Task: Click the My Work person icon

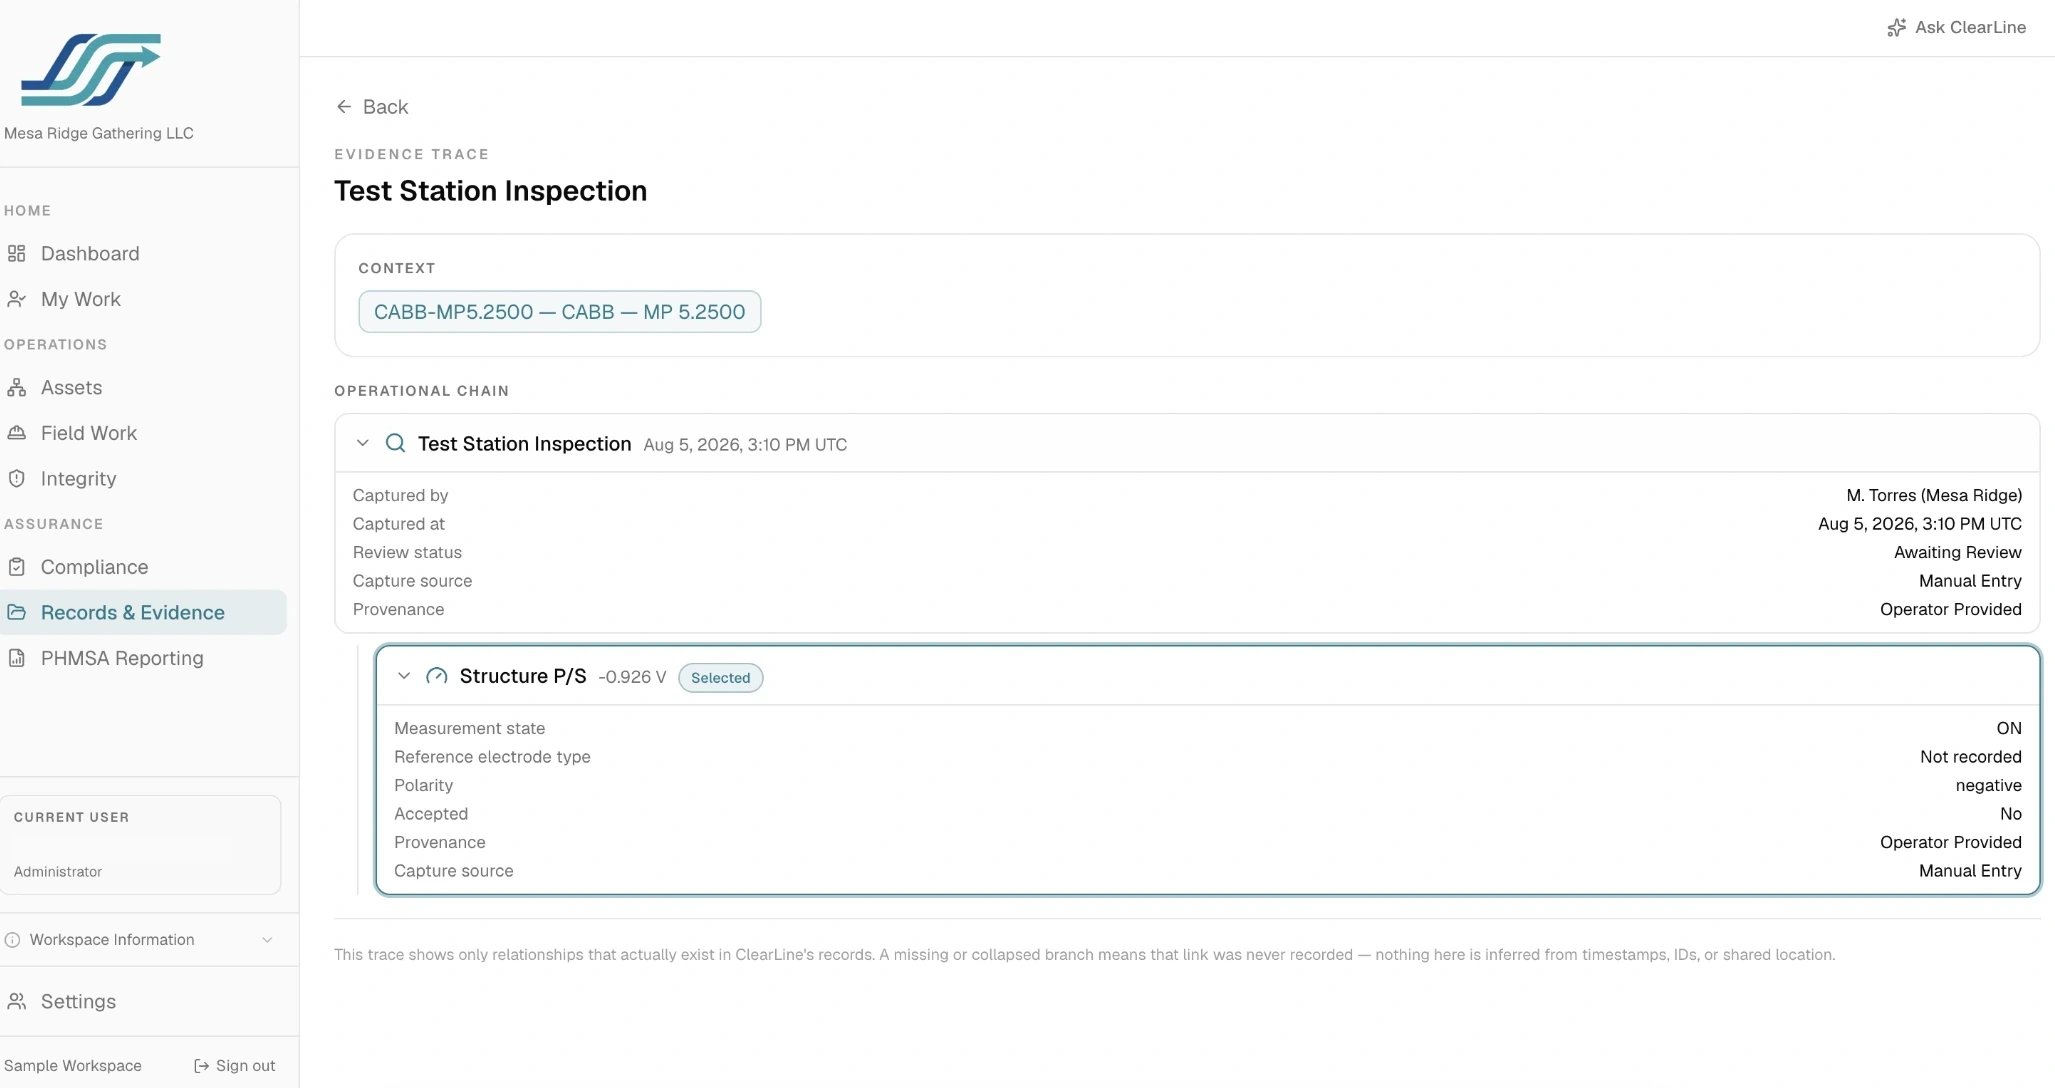Action: 17,299
